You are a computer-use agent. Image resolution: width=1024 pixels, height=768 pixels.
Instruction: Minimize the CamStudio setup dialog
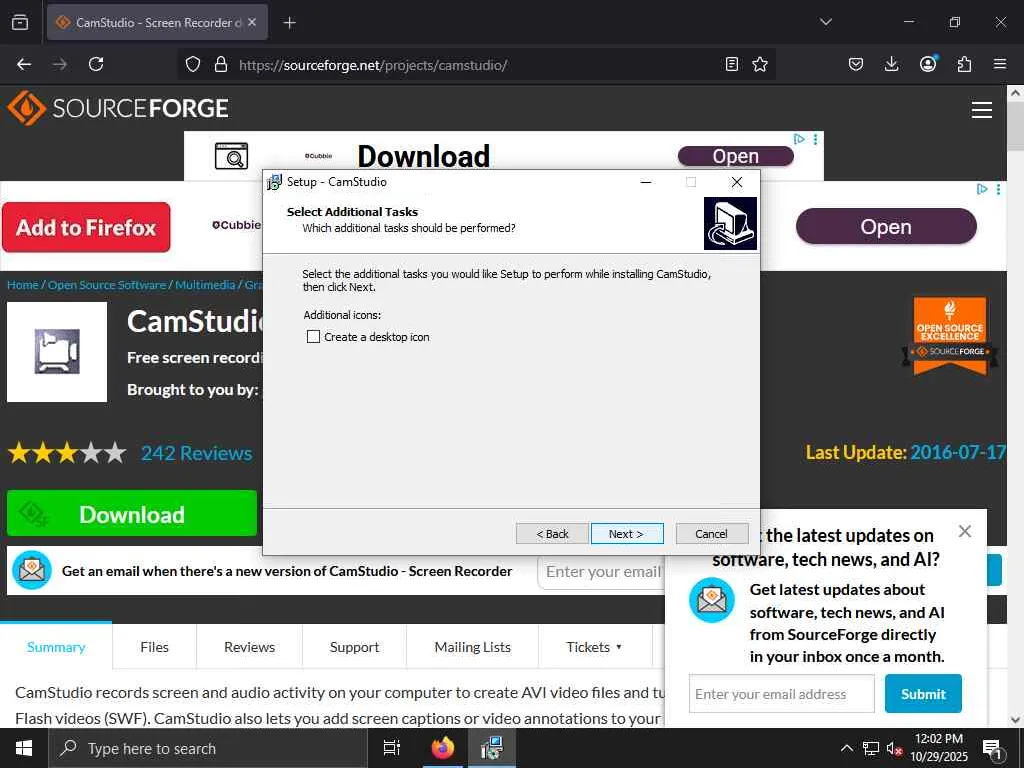coord(646,182)
